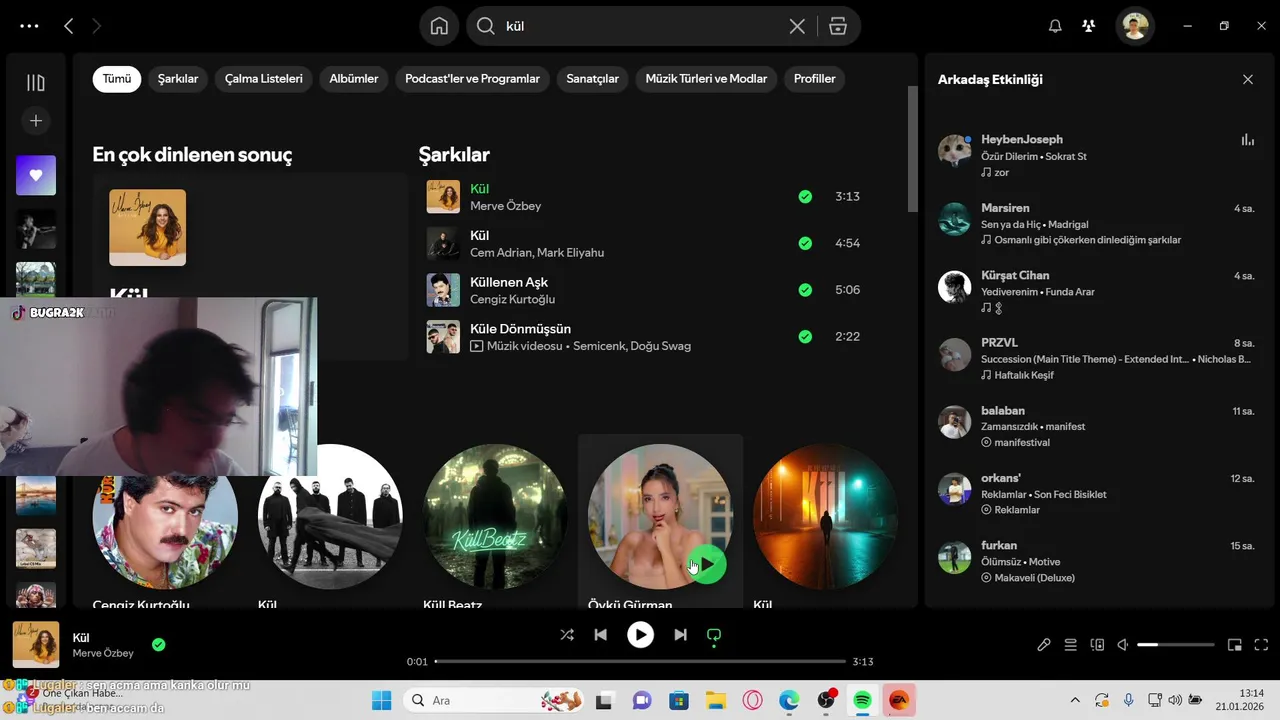Use the main results scrollbar
1280x720 pixels.
click(x=912, y=148)
